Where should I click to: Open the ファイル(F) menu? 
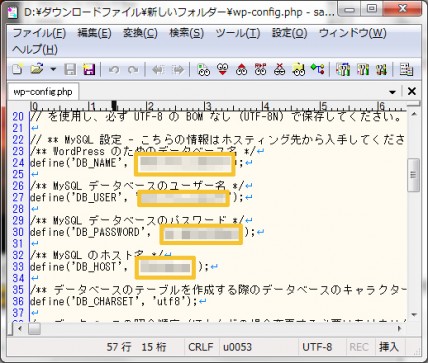39,33
